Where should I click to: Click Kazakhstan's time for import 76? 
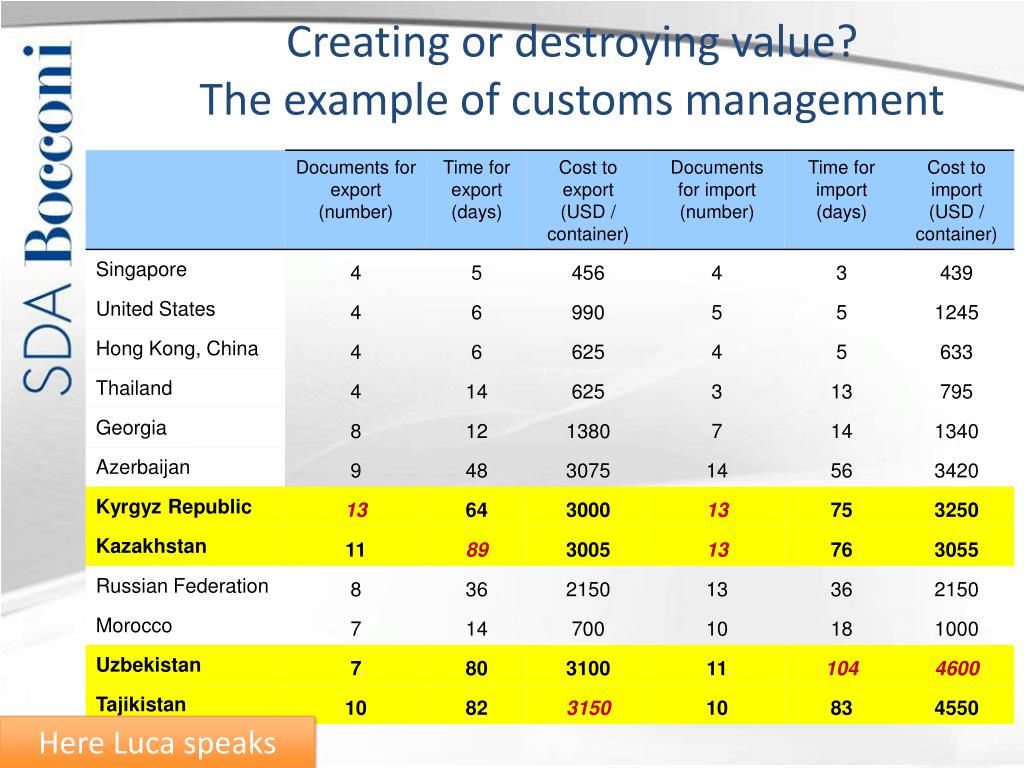(841, 550)
